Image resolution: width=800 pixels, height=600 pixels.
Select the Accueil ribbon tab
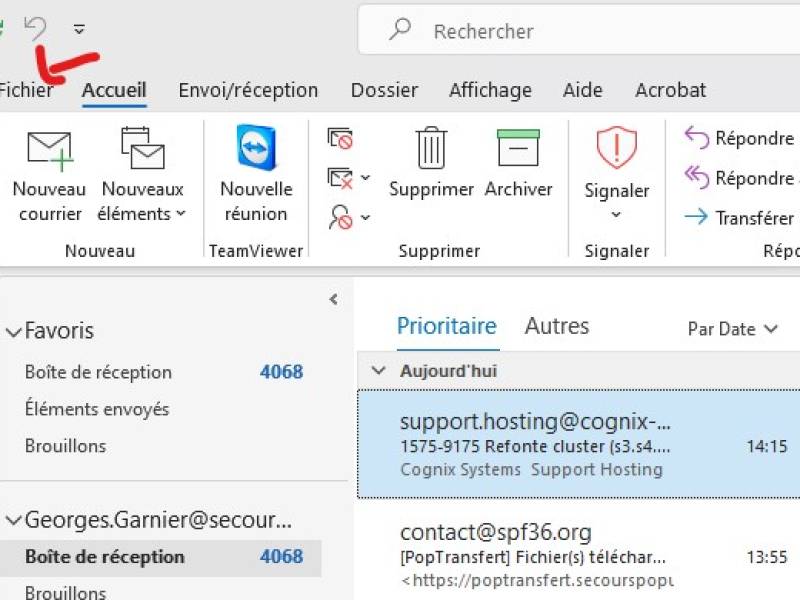pos(114,90)
